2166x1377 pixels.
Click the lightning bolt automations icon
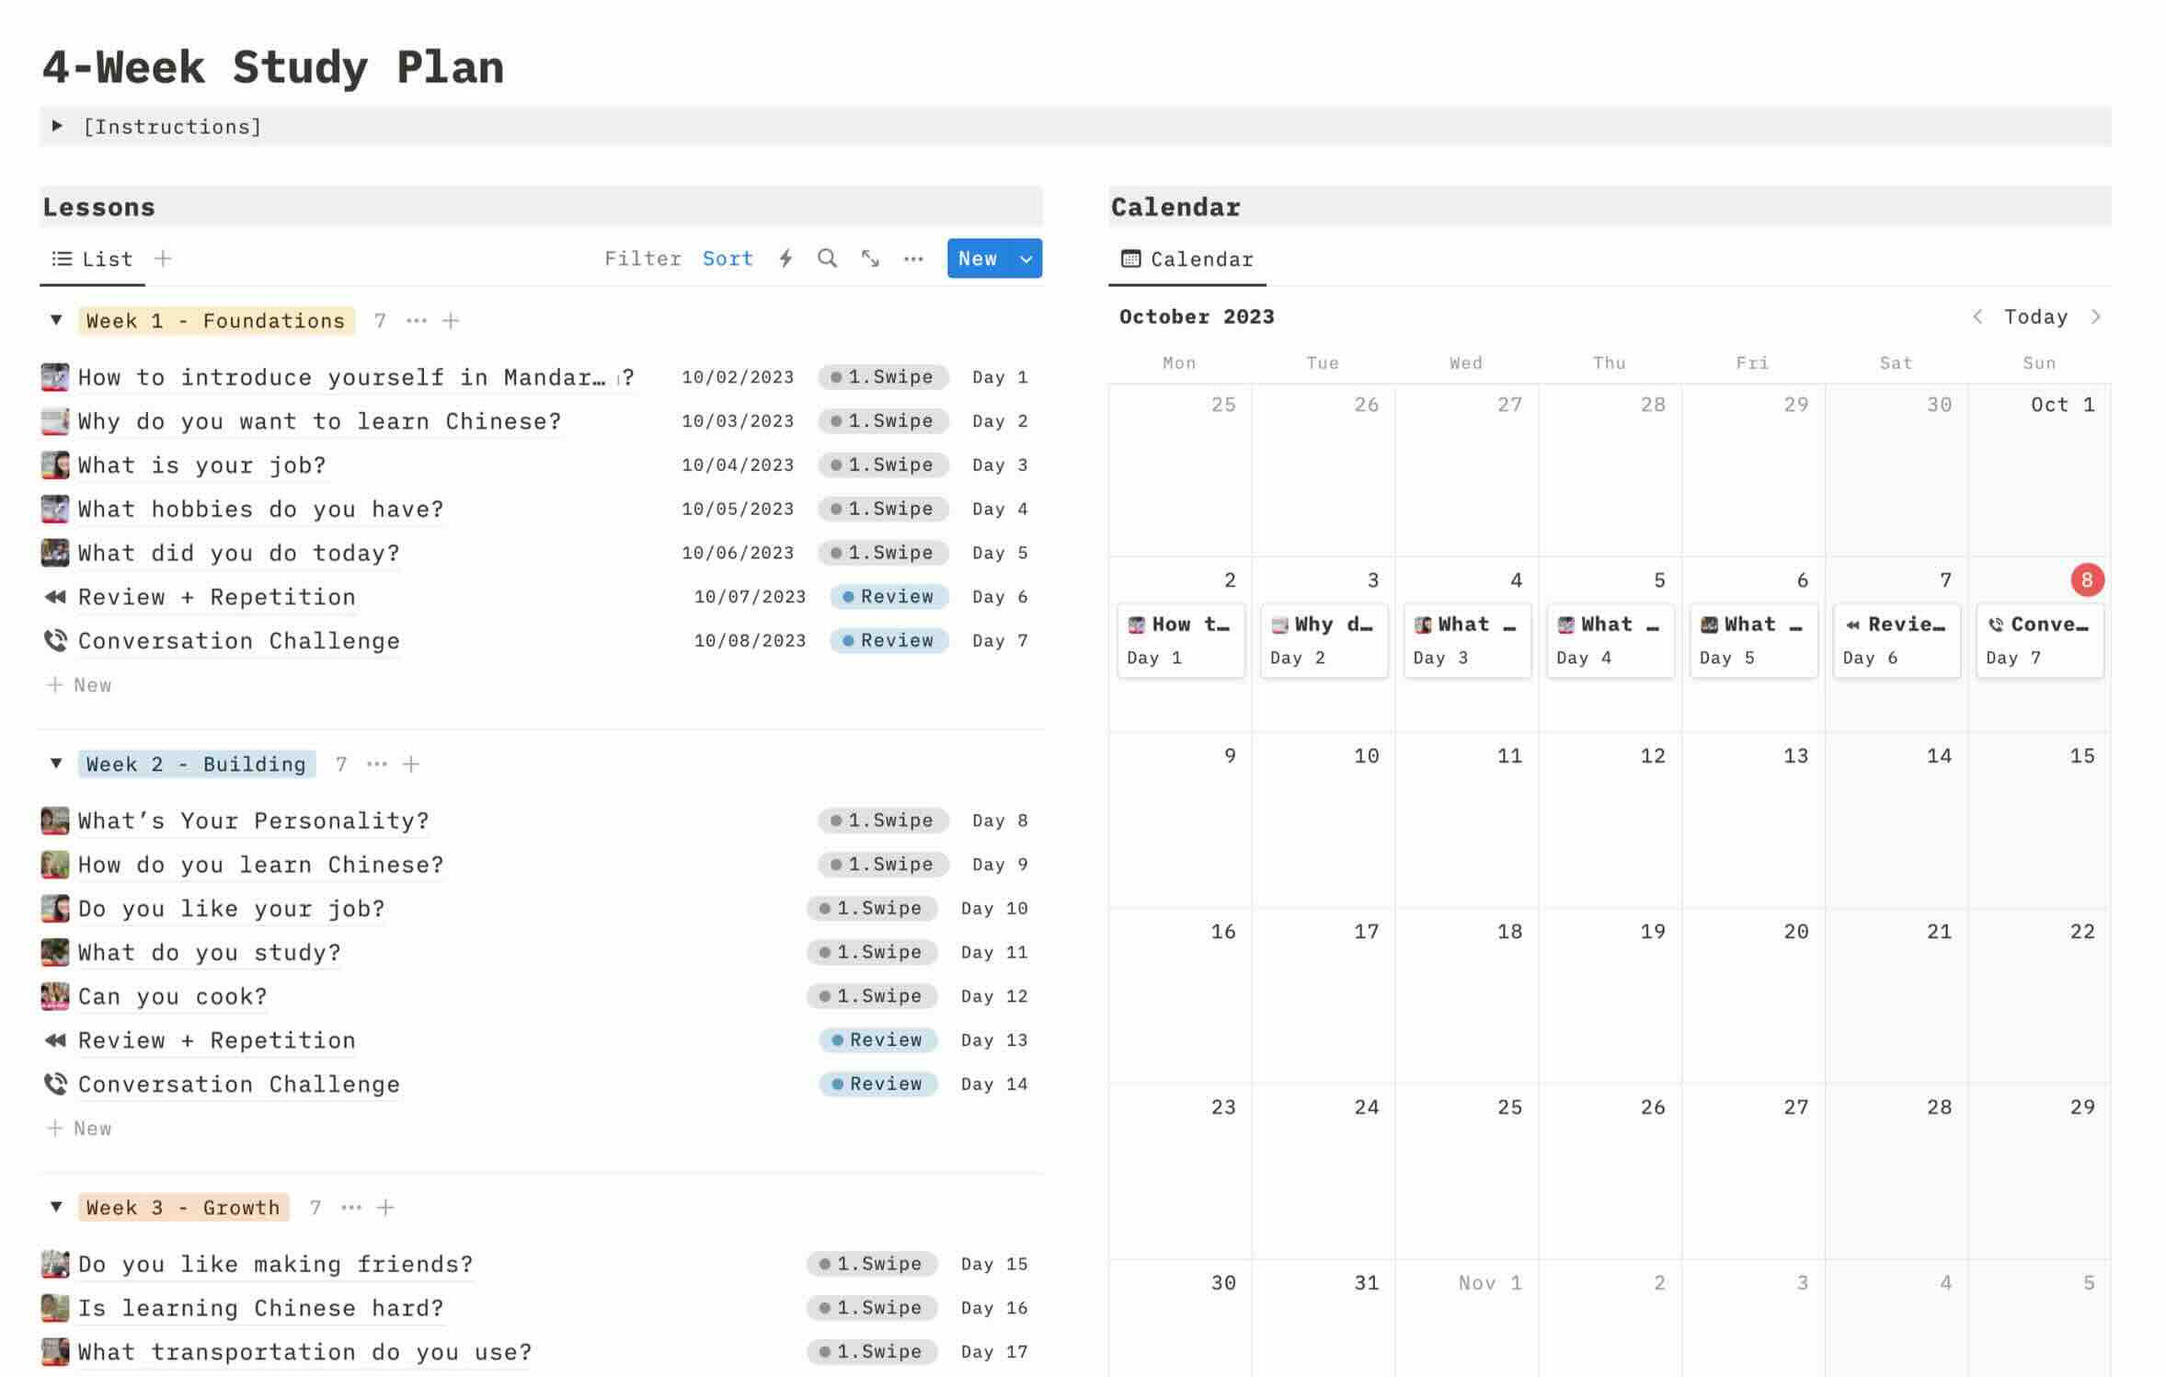coord(786,259)
